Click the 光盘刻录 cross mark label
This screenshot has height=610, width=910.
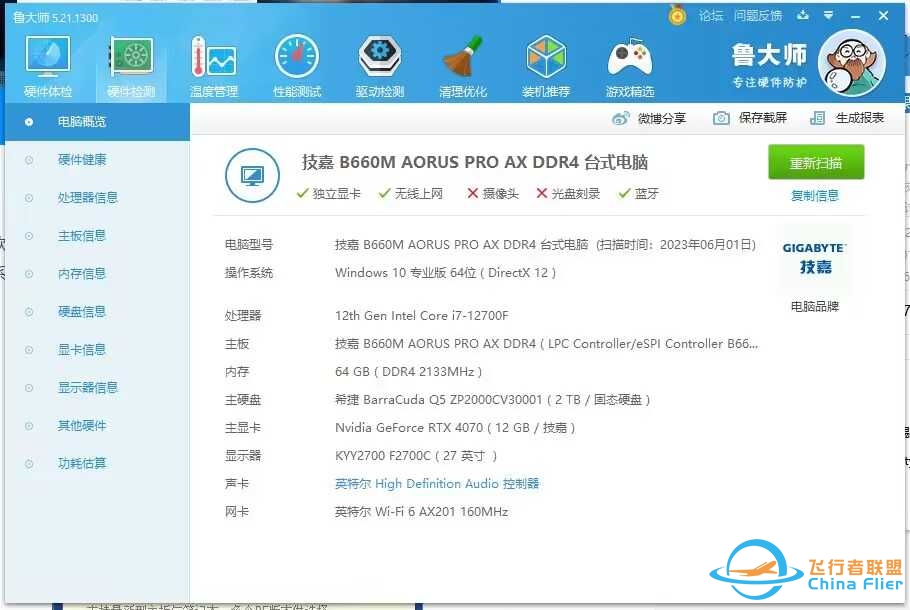568,194
